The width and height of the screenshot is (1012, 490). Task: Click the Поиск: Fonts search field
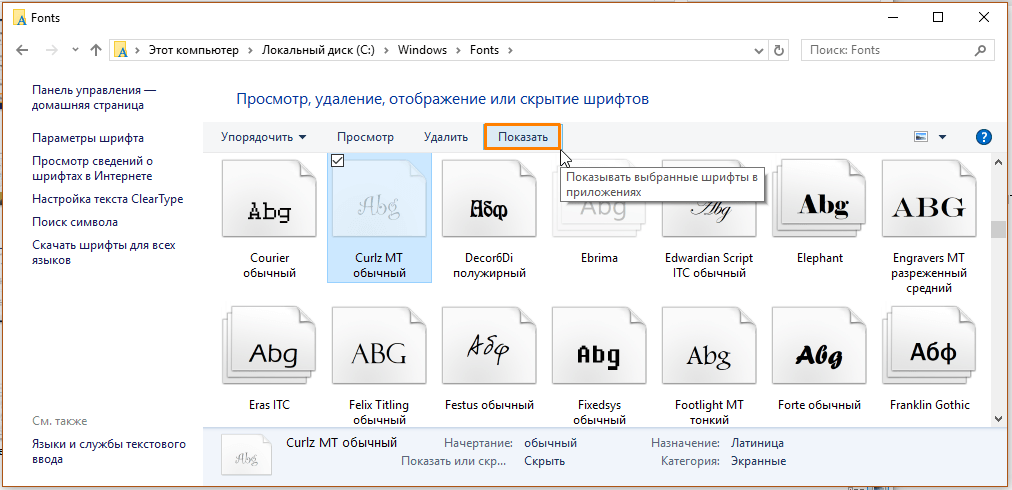point(886,50)
